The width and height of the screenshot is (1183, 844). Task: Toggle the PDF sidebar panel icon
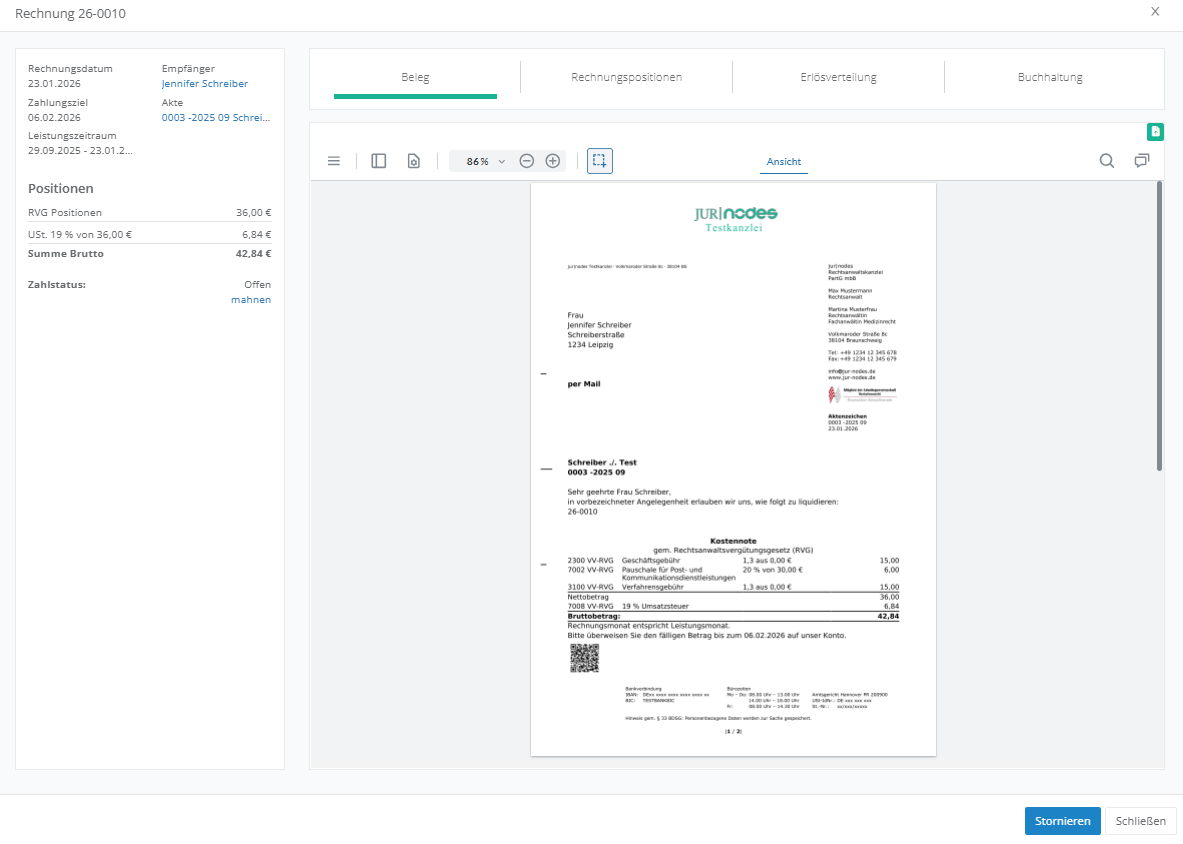pyautogui.click(x=379, y=161)
